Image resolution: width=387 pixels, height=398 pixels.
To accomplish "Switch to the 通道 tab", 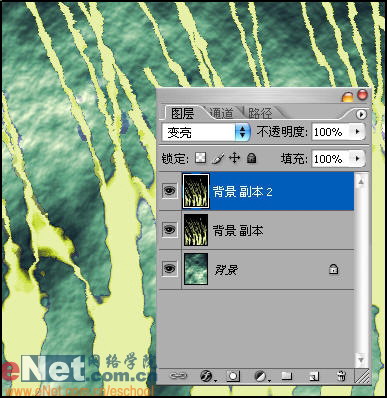I will coord(222,113).
